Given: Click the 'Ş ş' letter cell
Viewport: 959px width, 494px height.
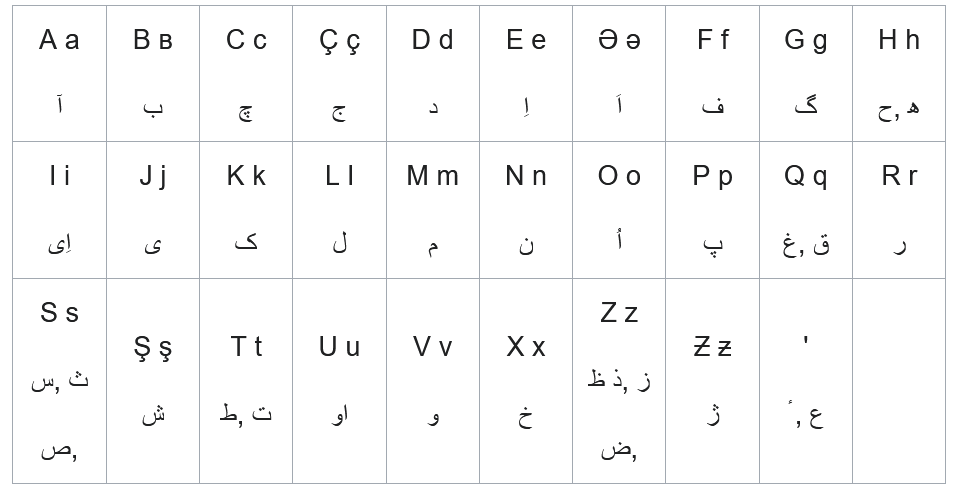Looking at the screenshot, I should coord(153,382).
